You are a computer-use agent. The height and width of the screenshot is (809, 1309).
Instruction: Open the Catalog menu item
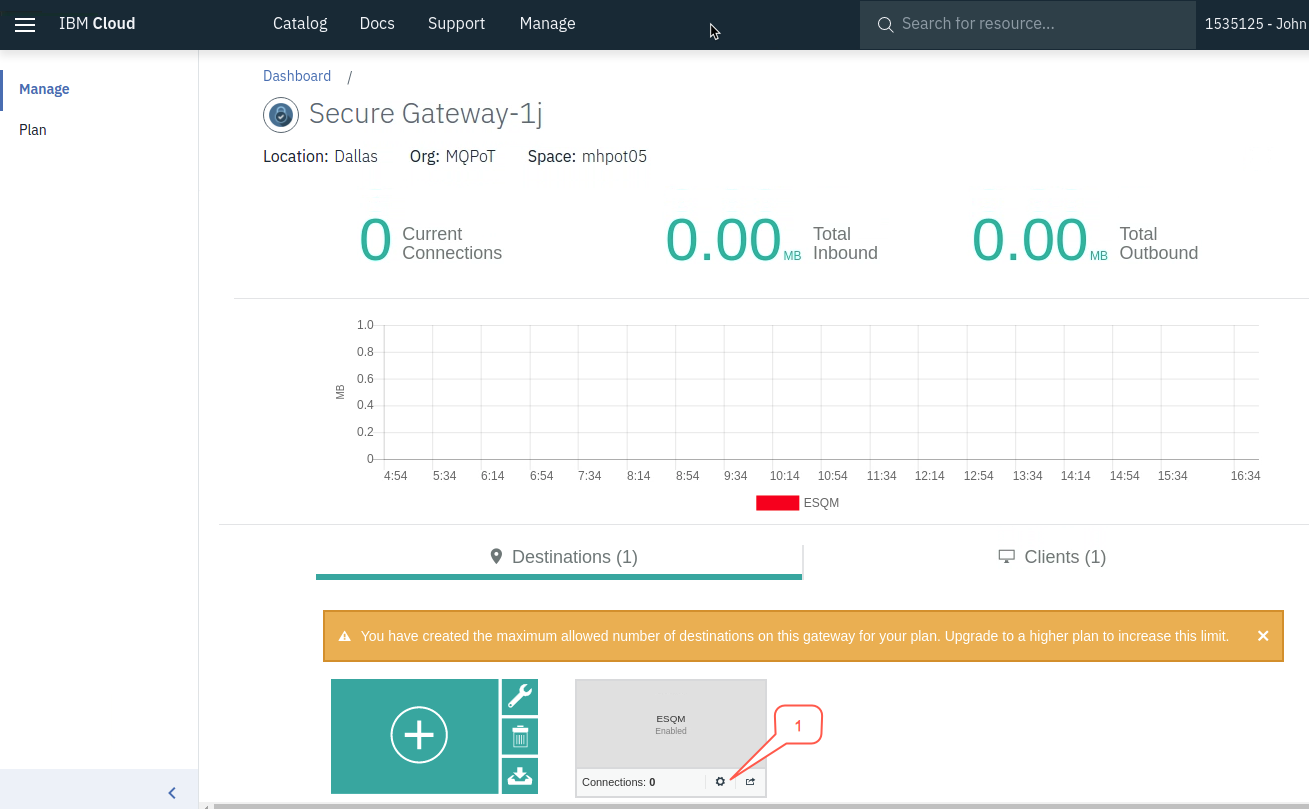point(300,24)
